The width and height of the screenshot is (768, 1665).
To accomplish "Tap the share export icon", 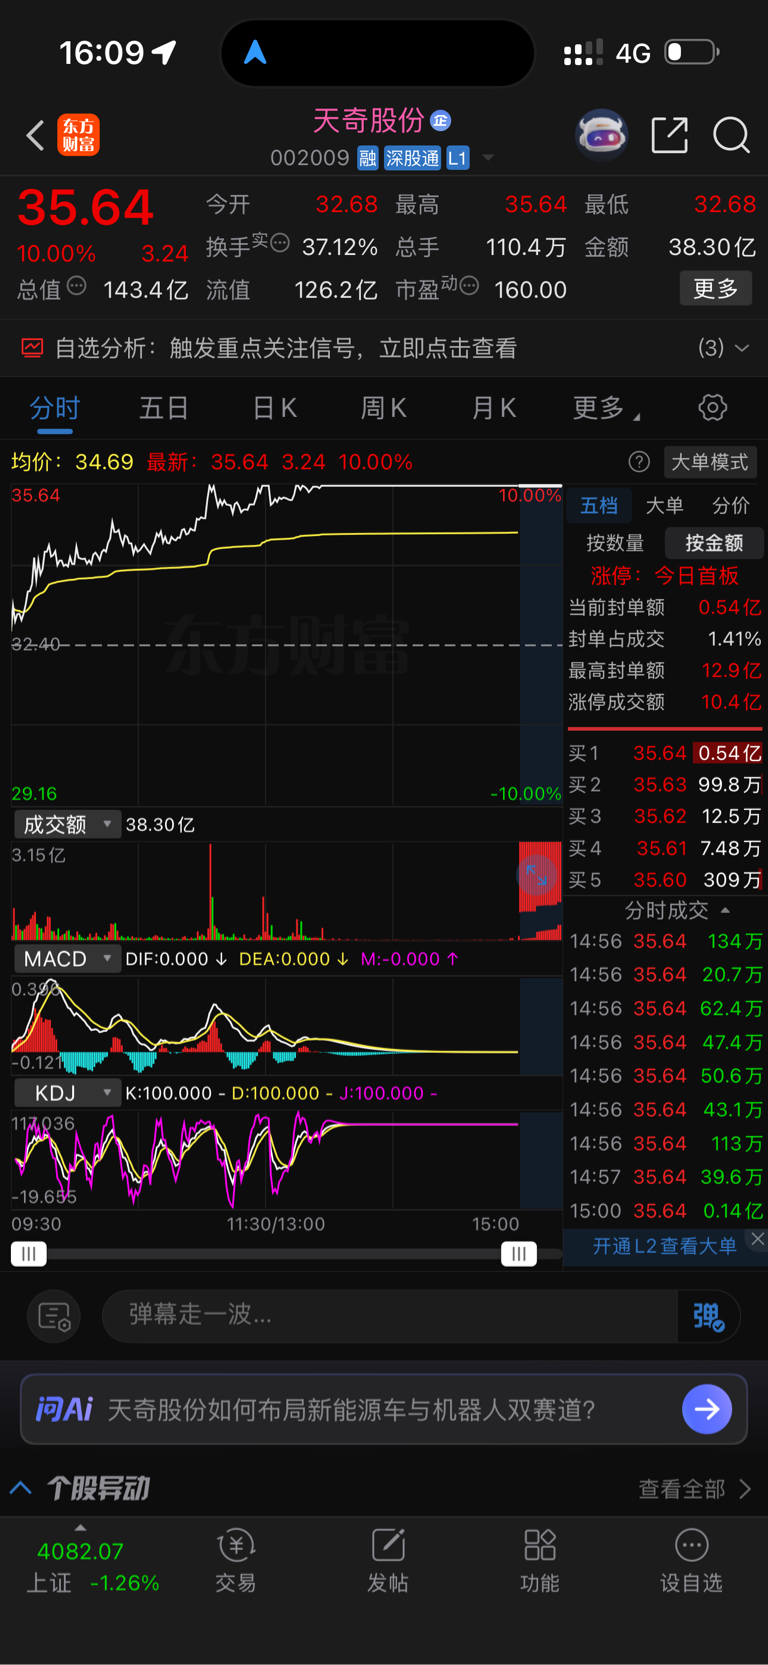I will (669, 135).
